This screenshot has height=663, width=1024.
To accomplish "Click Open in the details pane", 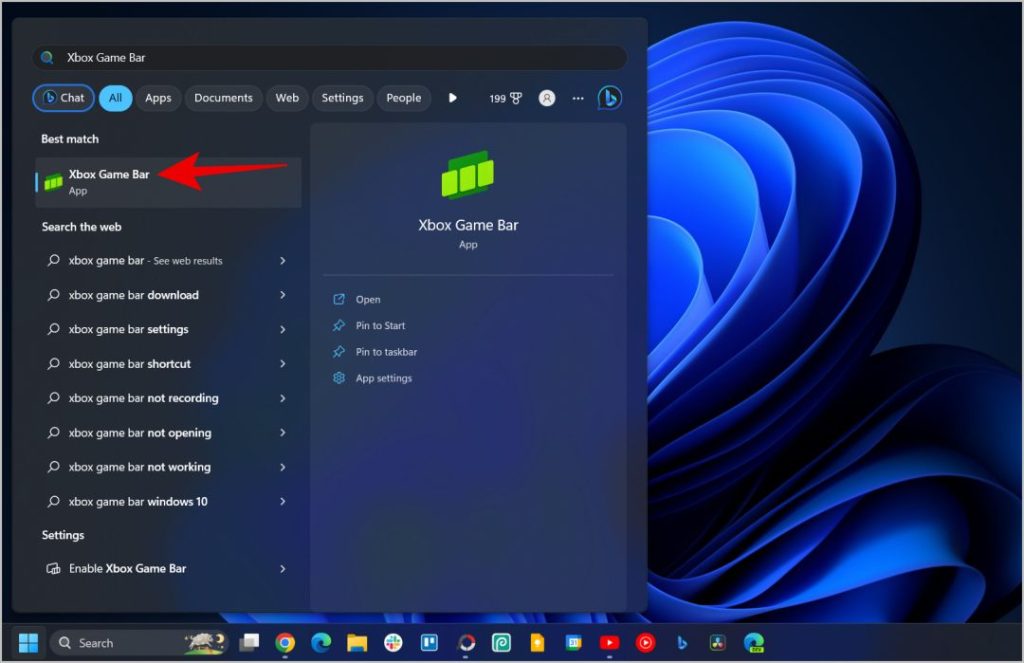I will pos(368,299).
